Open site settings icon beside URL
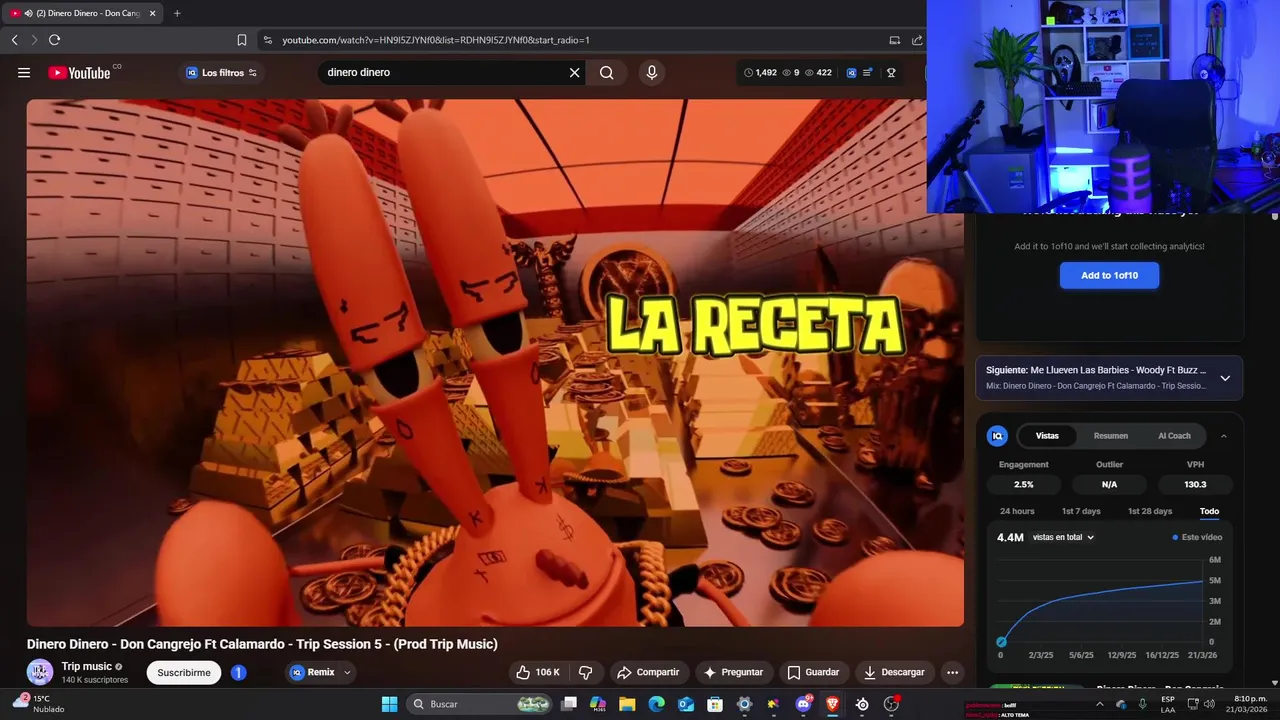The image size is (1280, 720). click(x=267, y=40)
